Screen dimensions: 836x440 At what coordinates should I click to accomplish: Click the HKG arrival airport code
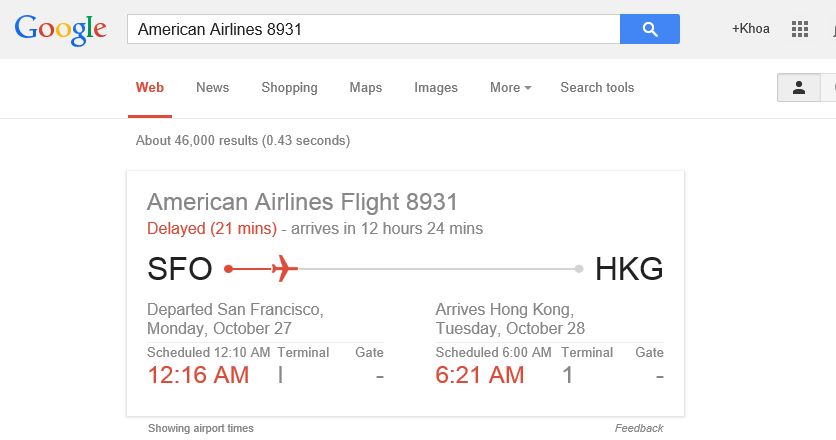[x=629, y=269]
